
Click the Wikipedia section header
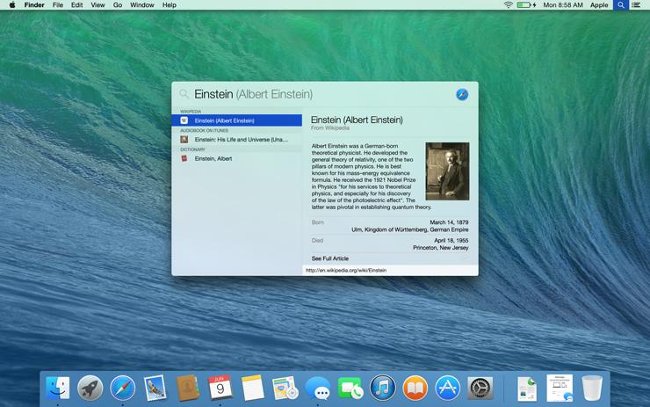click(191, 111)
